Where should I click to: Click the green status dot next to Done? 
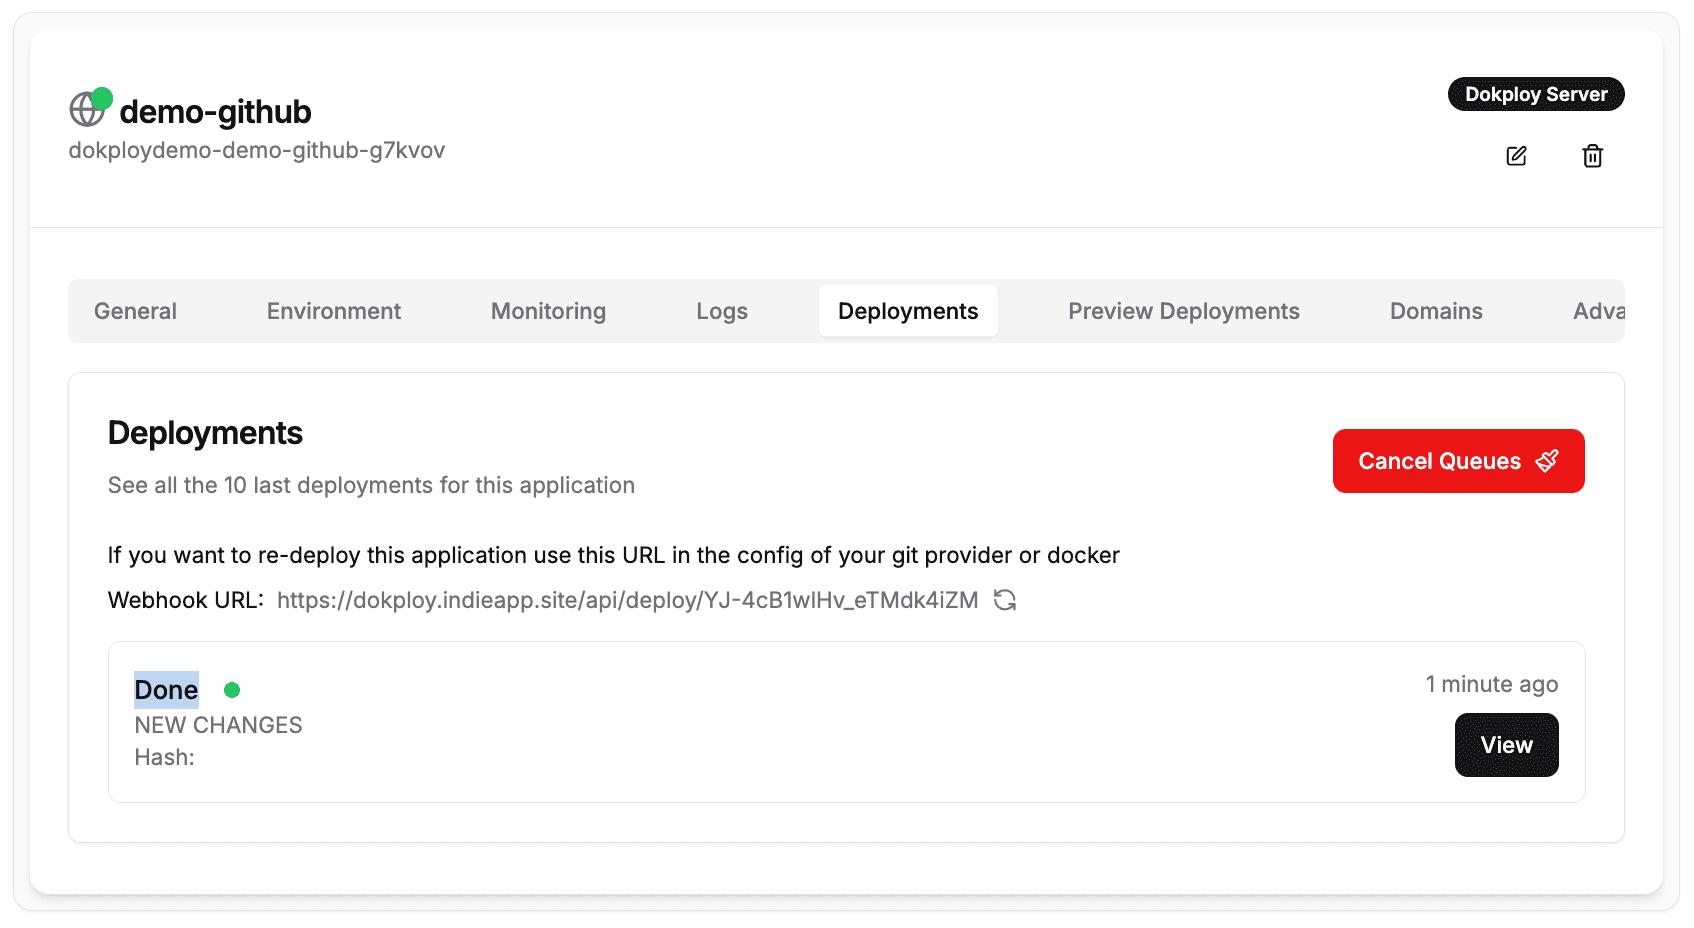click(232, 690)
